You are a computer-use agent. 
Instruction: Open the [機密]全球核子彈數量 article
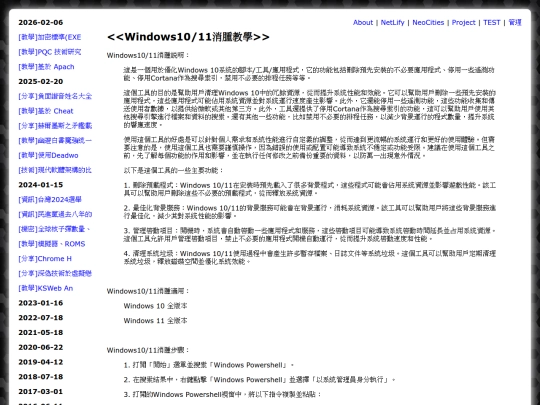click(x=54, y=229)
